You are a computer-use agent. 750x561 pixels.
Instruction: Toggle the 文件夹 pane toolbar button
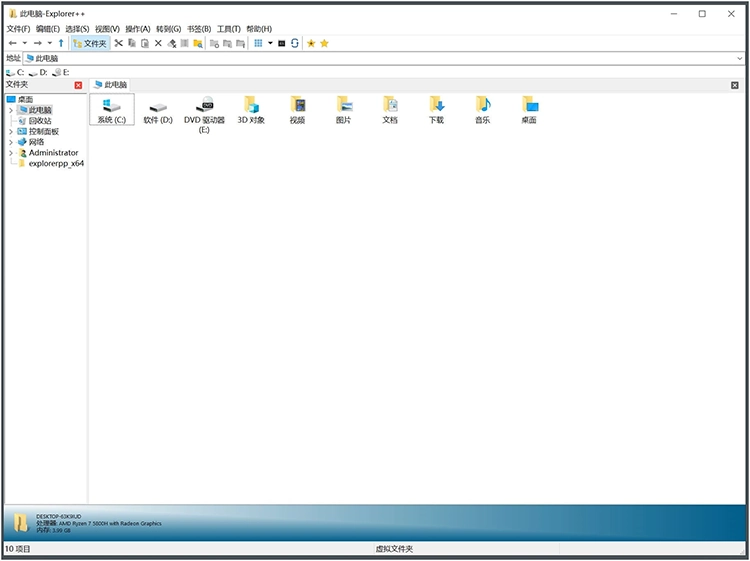tap(90, 43)
